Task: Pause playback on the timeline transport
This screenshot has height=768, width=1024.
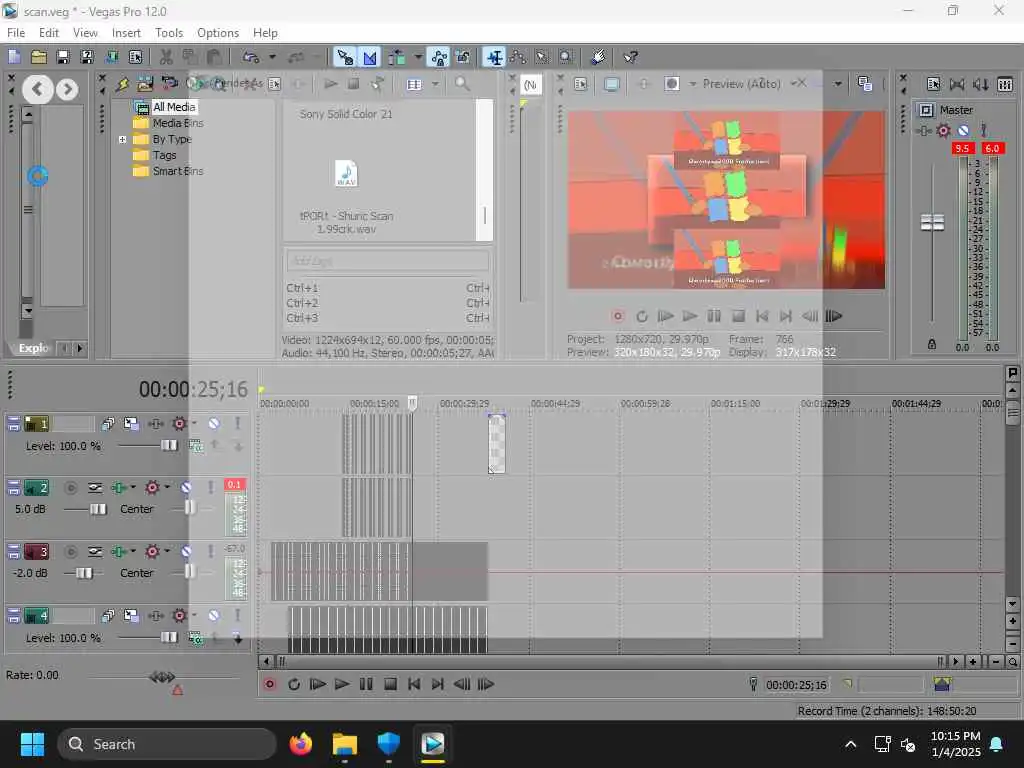Action: tap(366, 684)
